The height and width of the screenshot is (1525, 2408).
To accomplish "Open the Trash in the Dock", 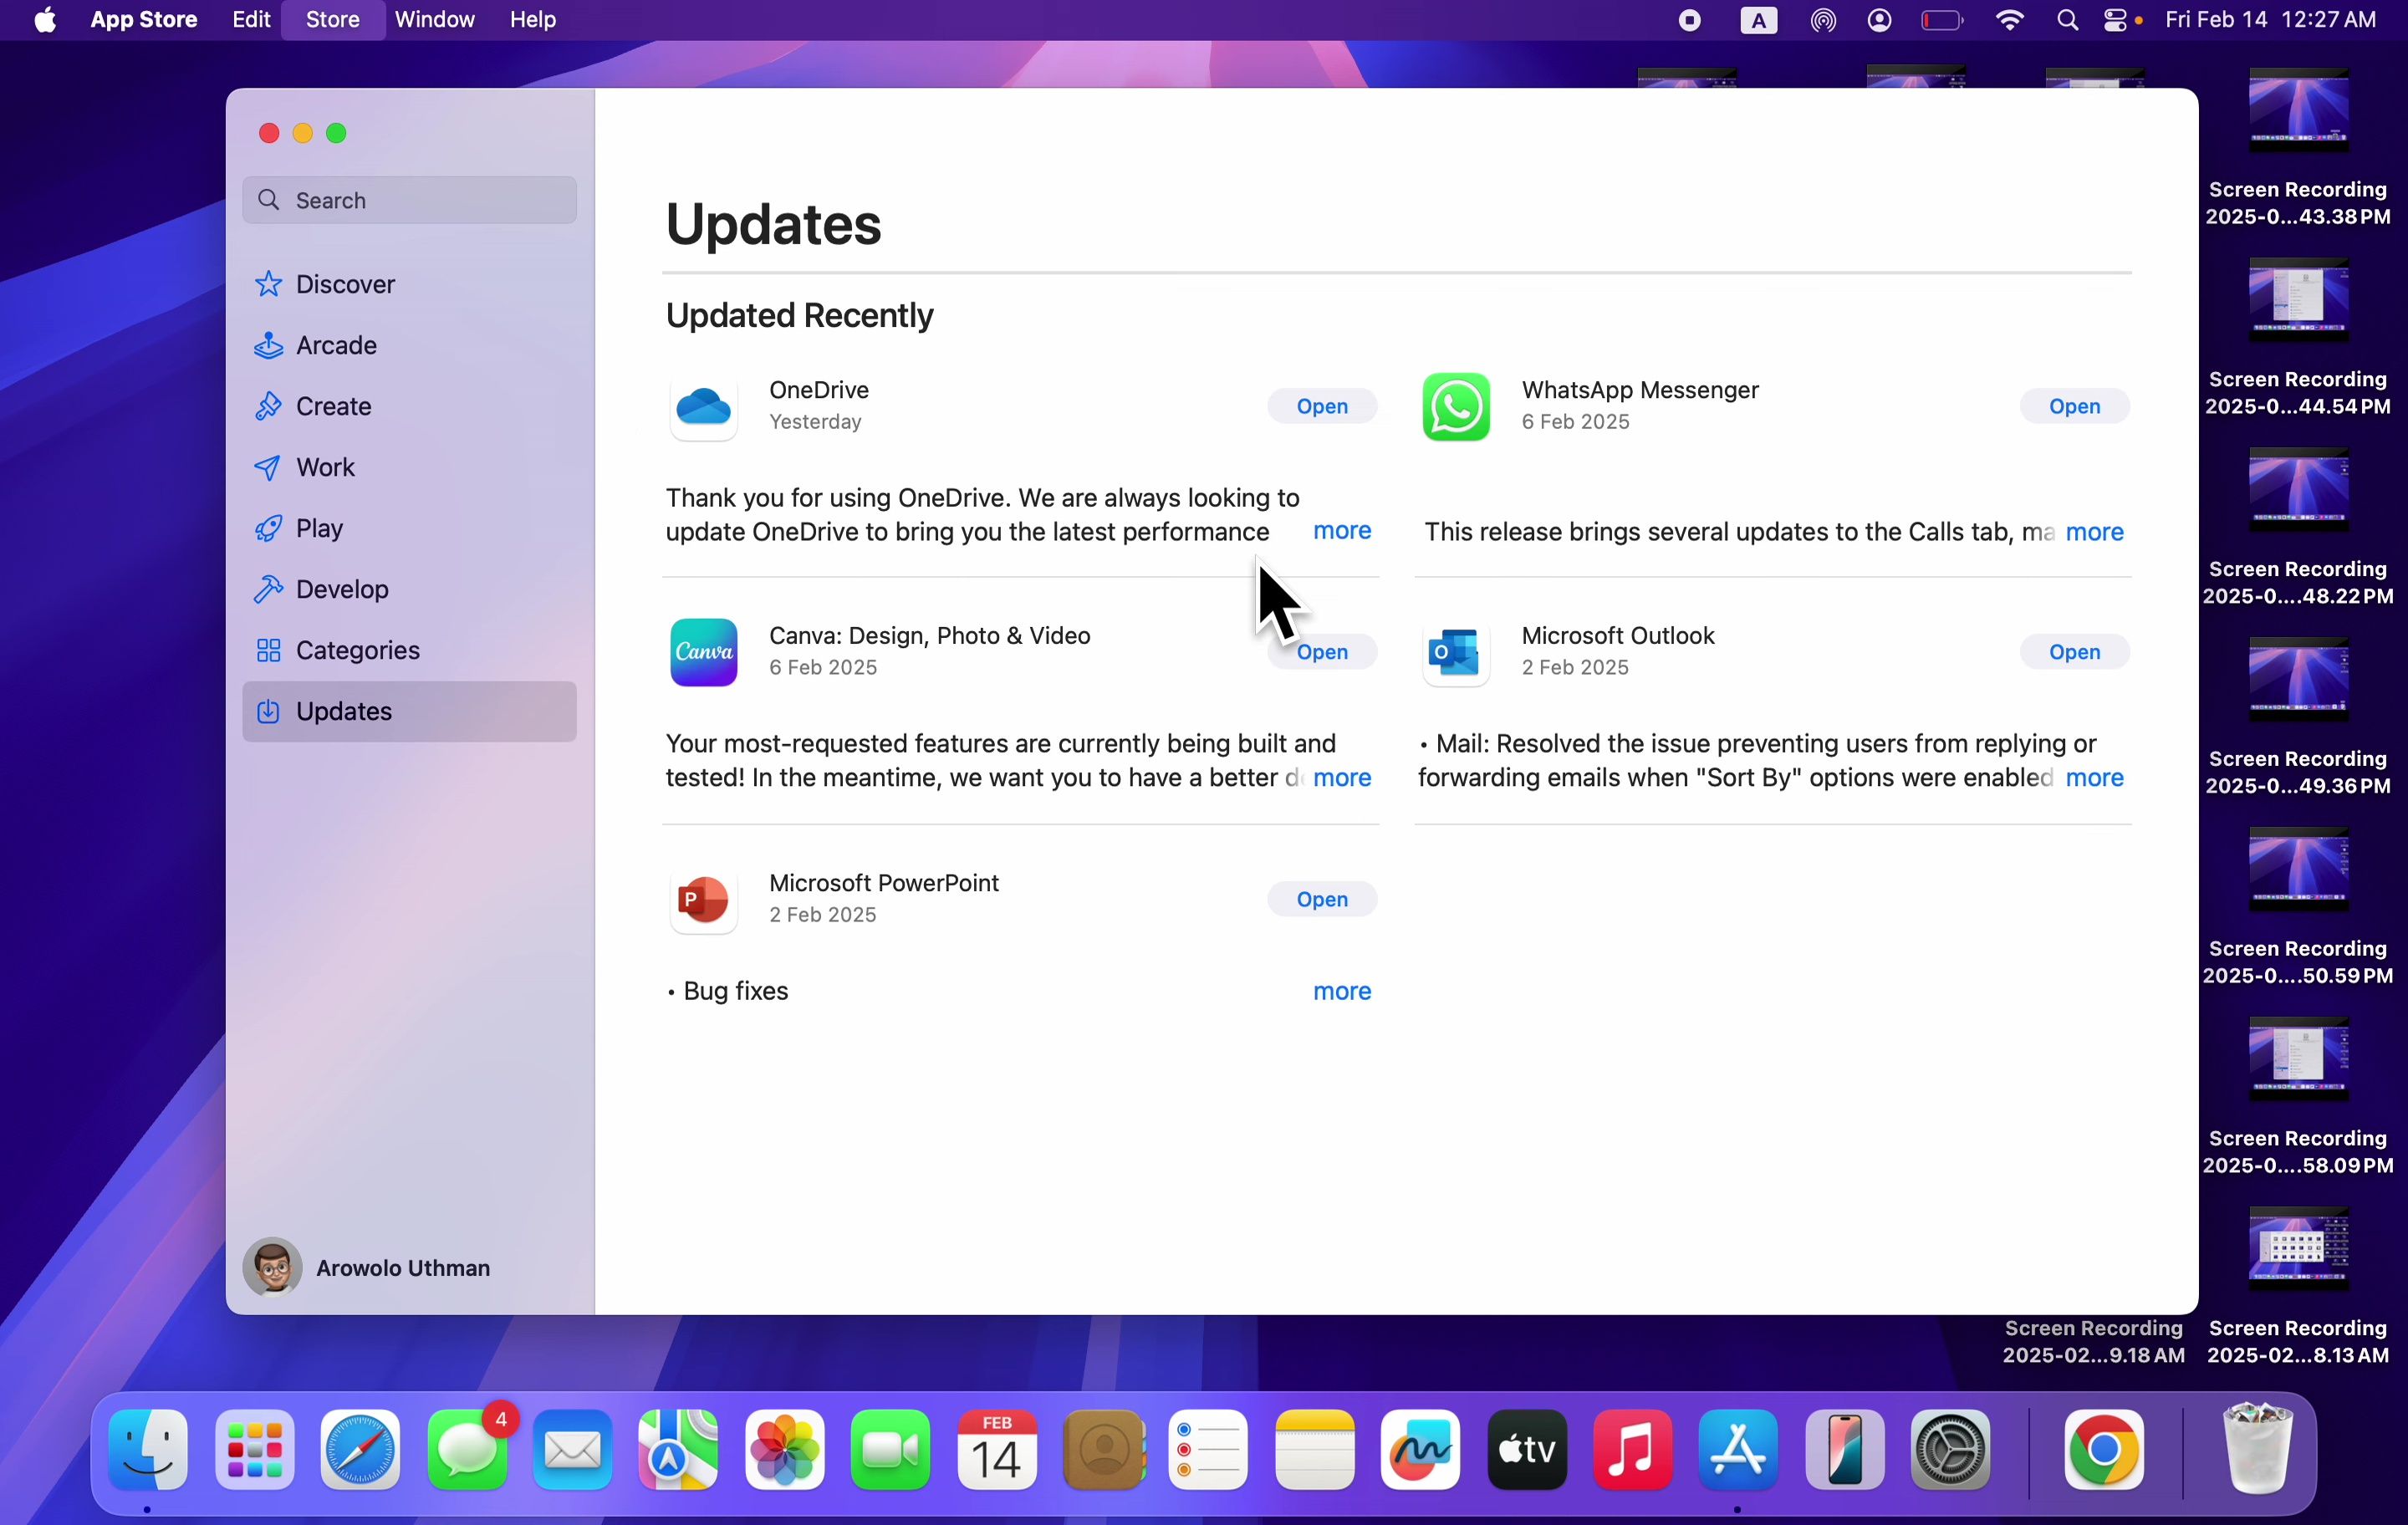I will coord(2258,1448).
